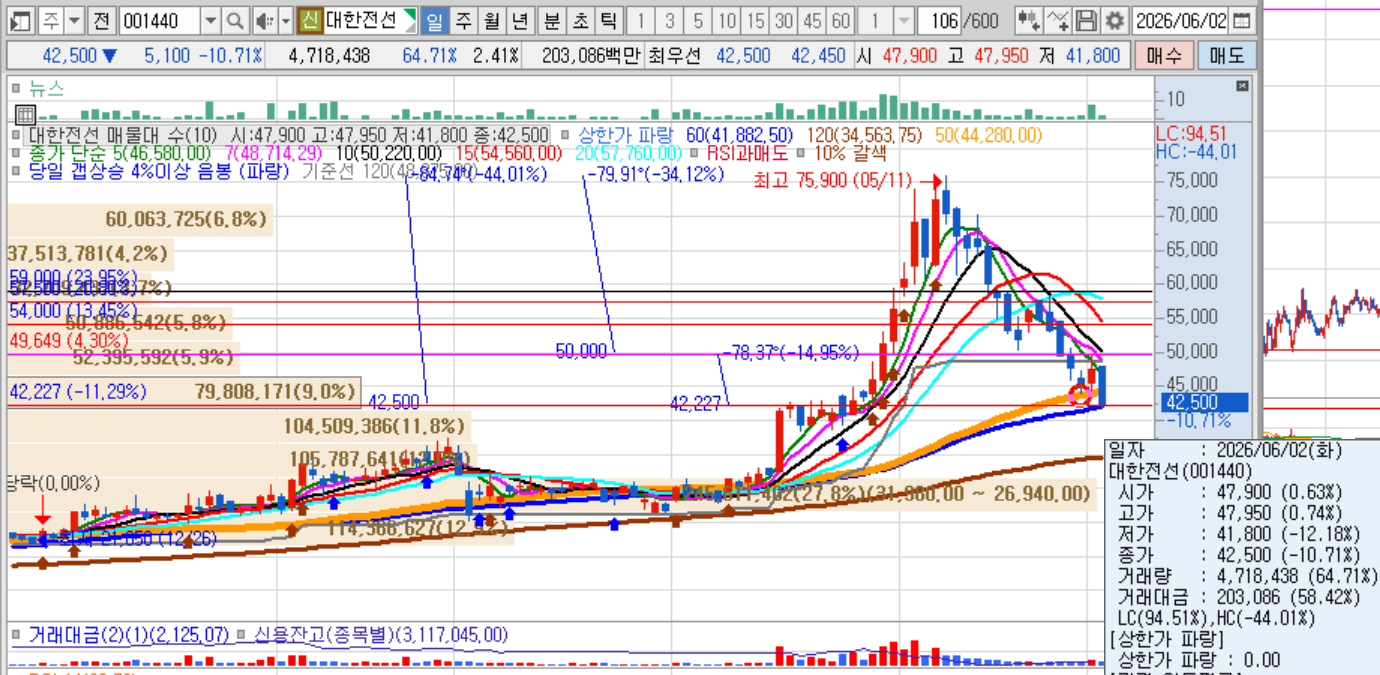Toggle the 뉴스 indicator checkbox

[16, 88]
